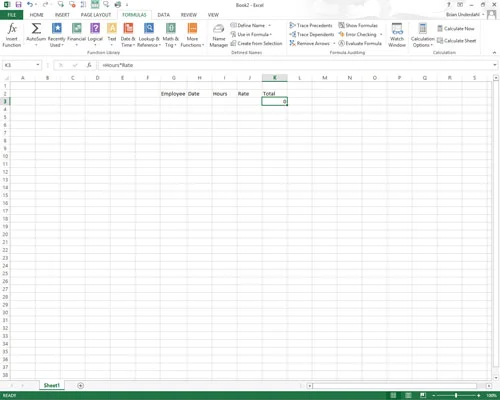Switch to the DATA ribbon tab
The width and height of the screenshot is (500, 400).
[x=163, y=15]
